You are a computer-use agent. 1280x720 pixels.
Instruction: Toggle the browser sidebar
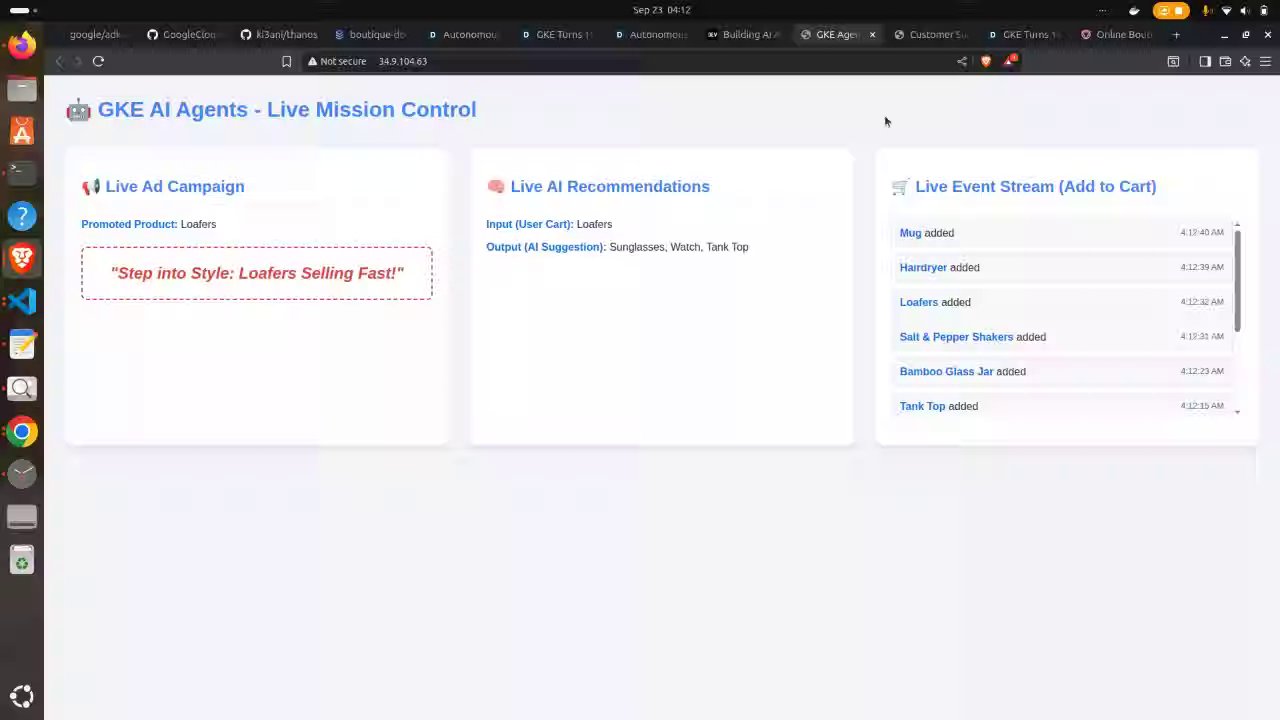pyautogui.click(x=1205, y=61)
